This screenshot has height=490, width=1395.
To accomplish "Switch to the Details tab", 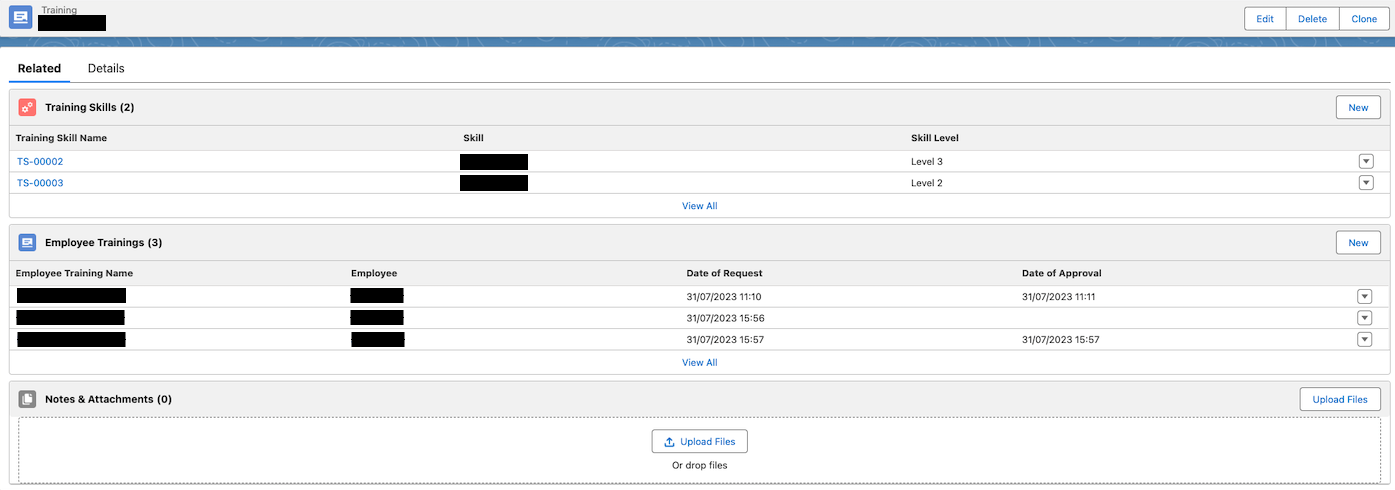I will click(x=106, y=68).
